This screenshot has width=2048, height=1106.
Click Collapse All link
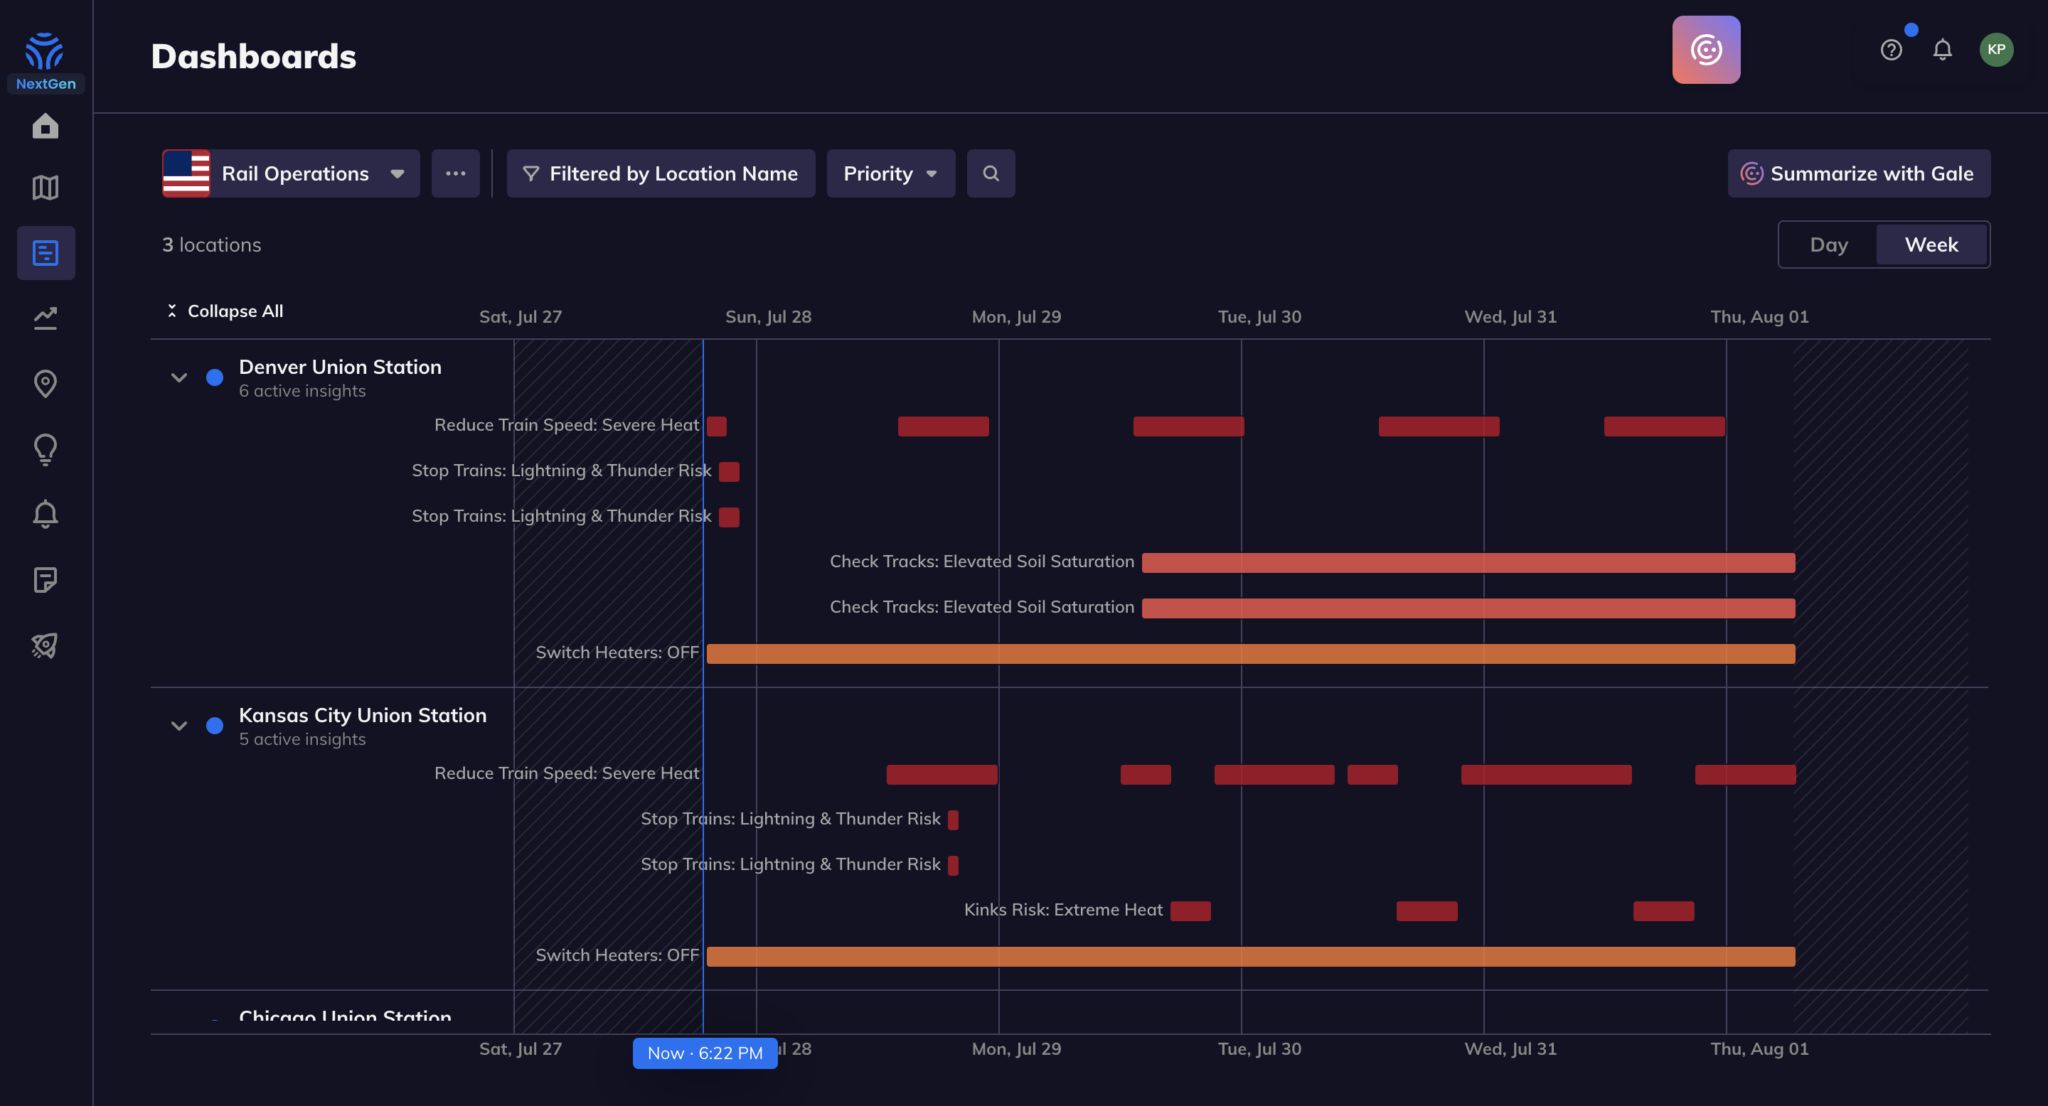(225, 311)
